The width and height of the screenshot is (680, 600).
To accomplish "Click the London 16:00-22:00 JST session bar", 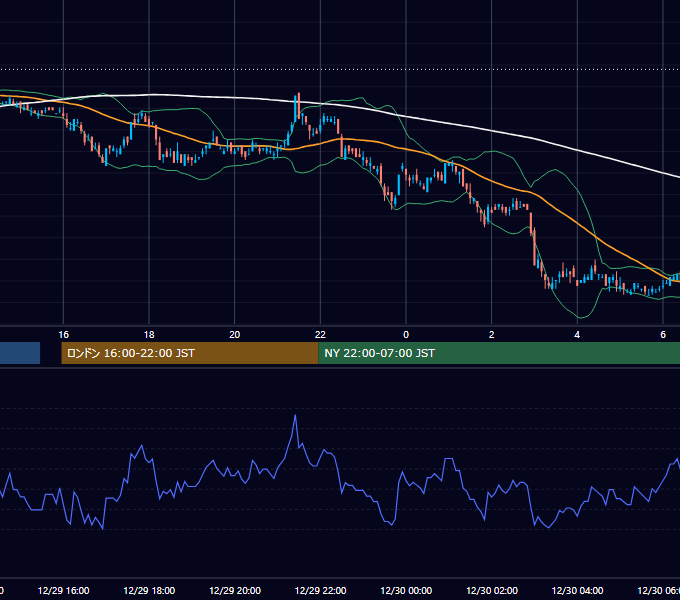I will tap(190, 353).
